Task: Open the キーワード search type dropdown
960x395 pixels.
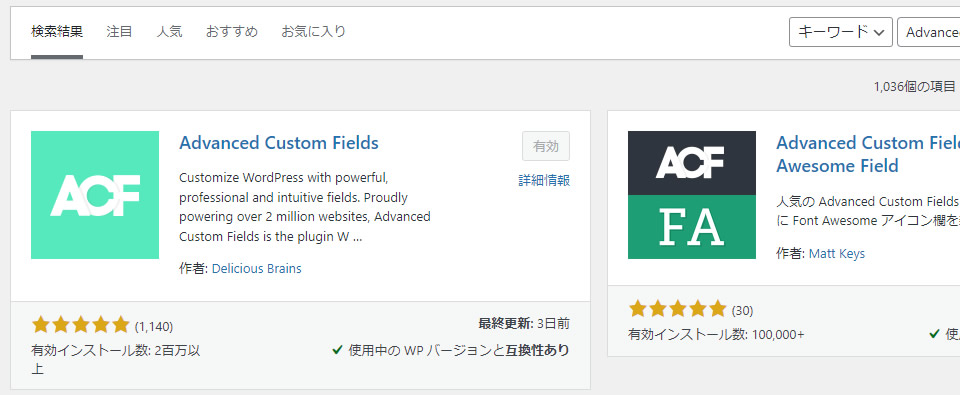Action: 840,32
